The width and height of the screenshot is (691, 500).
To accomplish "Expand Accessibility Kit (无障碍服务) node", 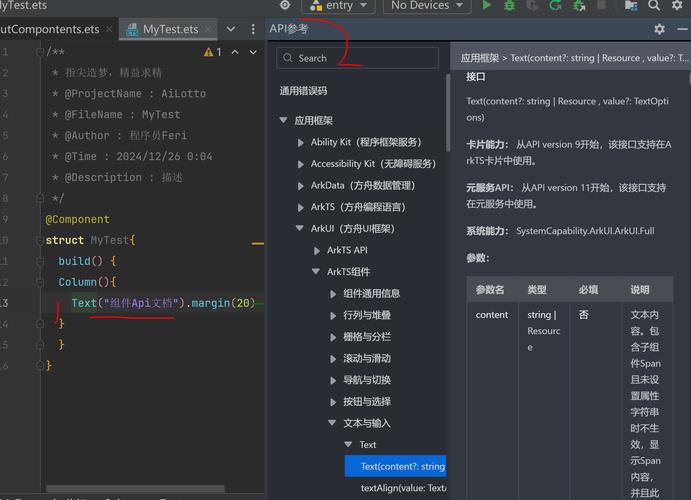I will pyautogui.click(x=301, y=164).
